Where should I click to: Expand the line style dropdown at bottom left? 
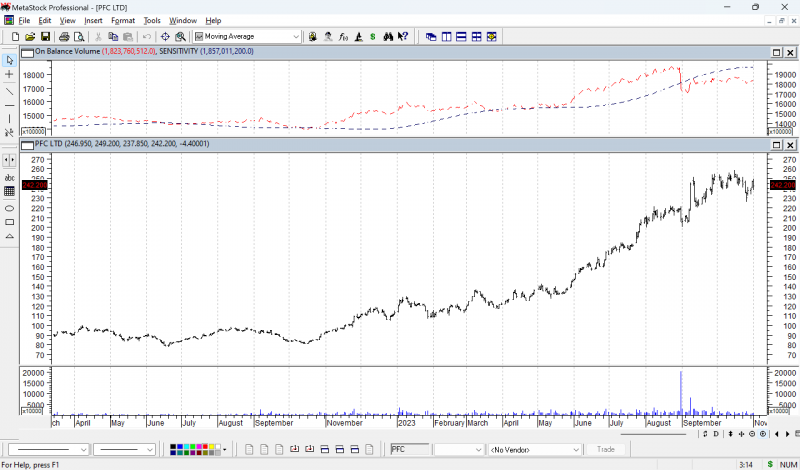click(x=82, y=450)
